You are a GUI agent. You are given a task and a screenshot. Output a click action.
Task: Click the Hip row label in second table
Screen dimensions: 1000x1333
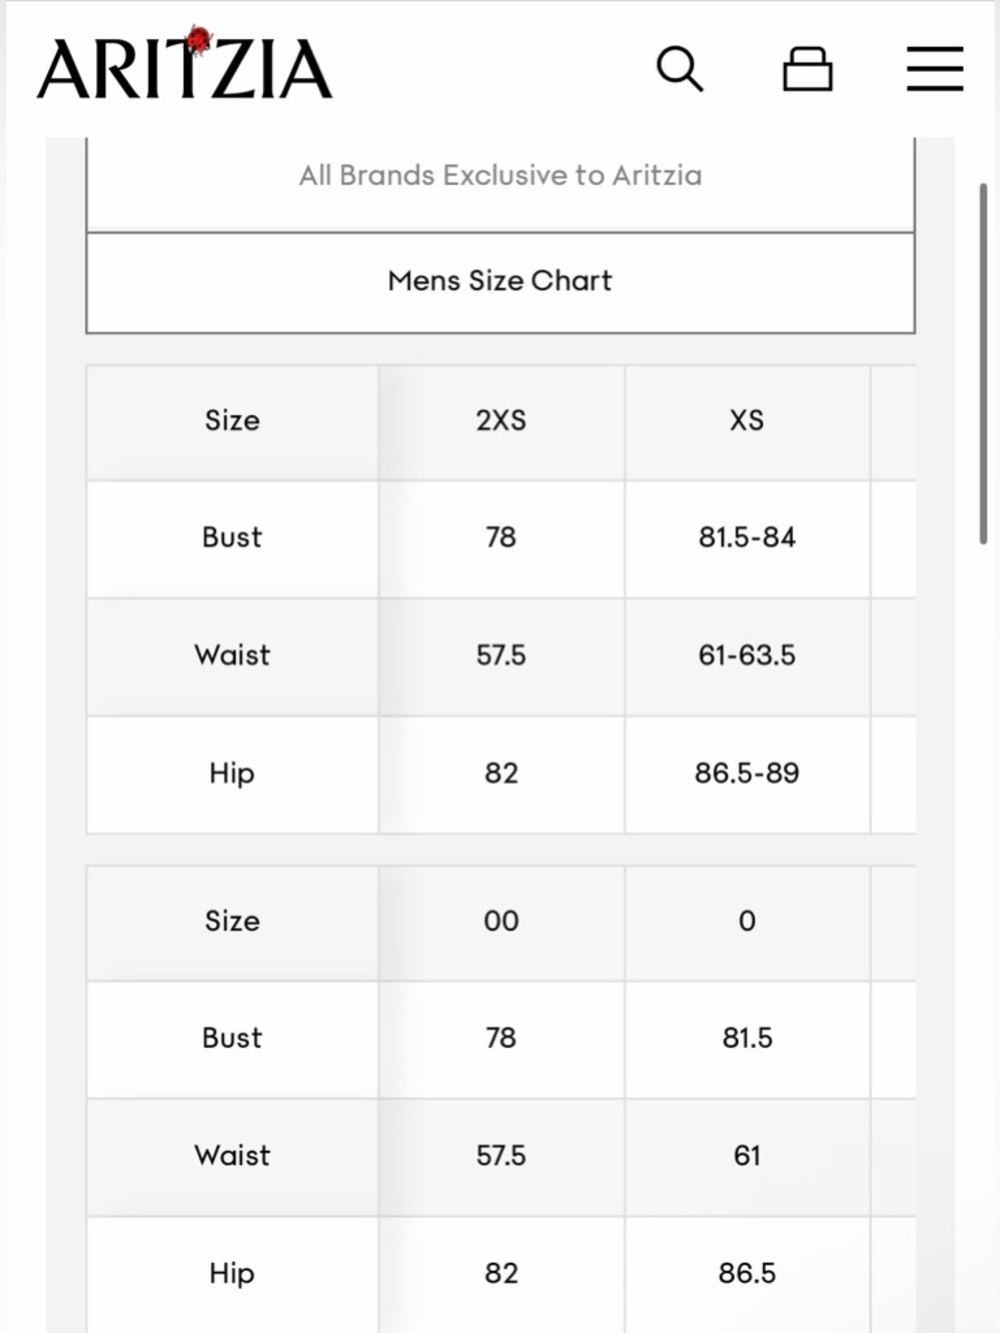pos(232,1274)
